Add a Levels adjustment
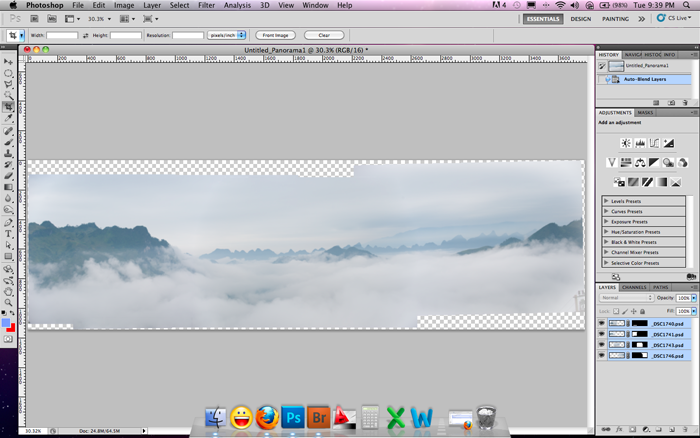 click(x=641, y=144)
